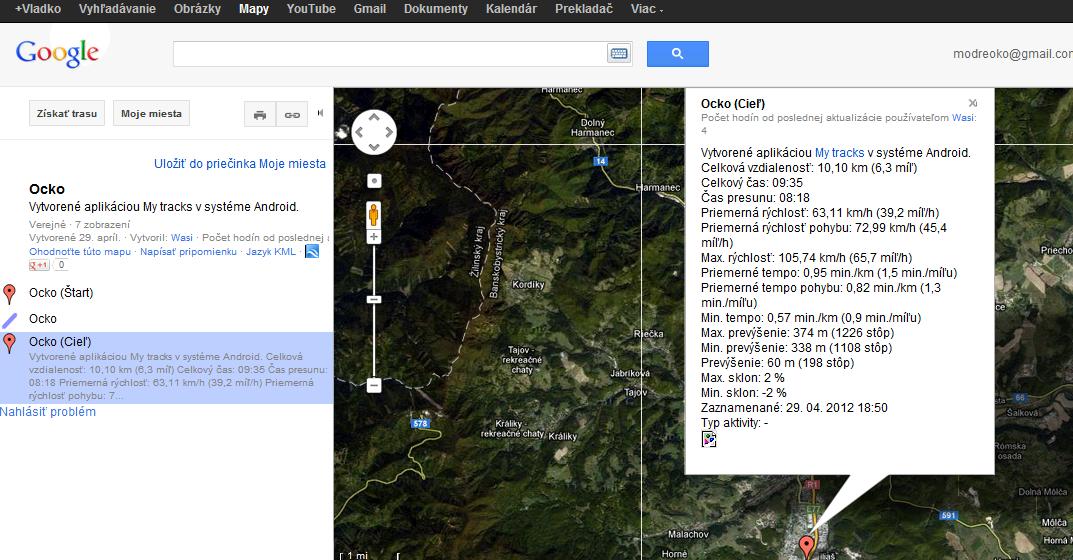The height and width of the screenshot is (560, 1073).
Task: Open creator Wasi link in sidebar
Action: (182, 238)
